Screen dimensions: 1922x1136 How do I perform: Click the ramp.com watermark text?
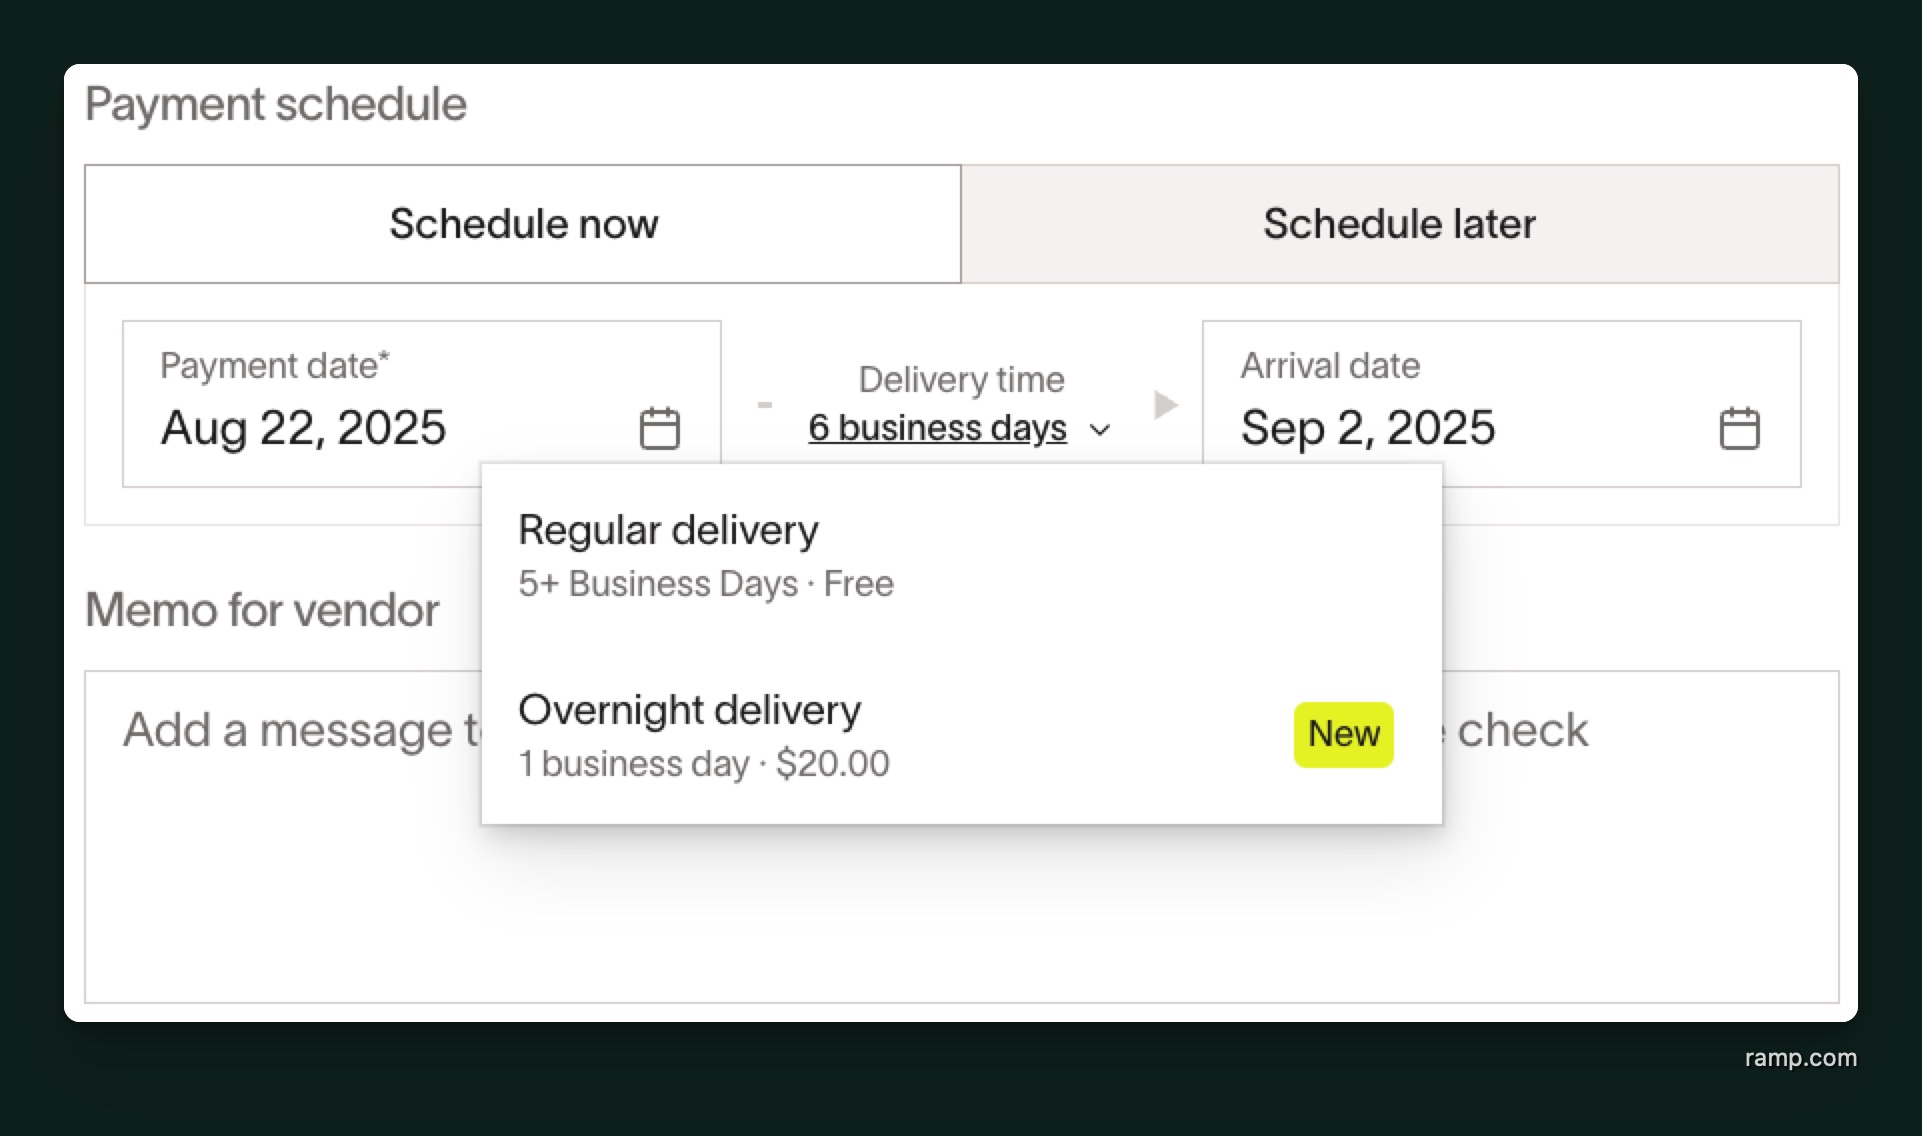tap(1800, 1058)
